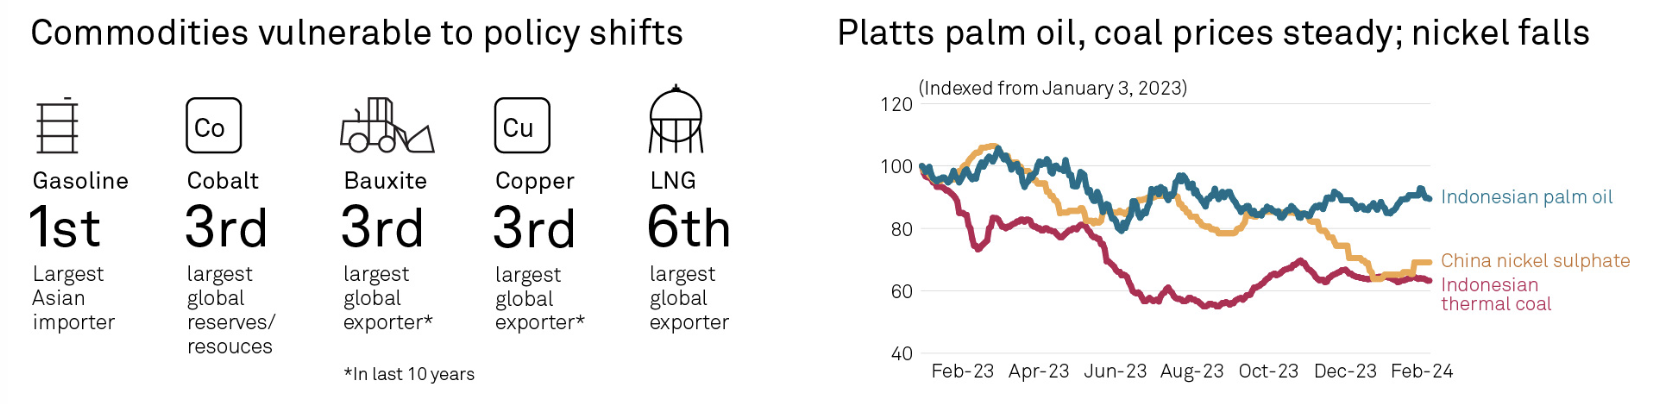Click the Cobalt Co element icon
Viewport: 1662px width, 404px height.
pos(213,125)
